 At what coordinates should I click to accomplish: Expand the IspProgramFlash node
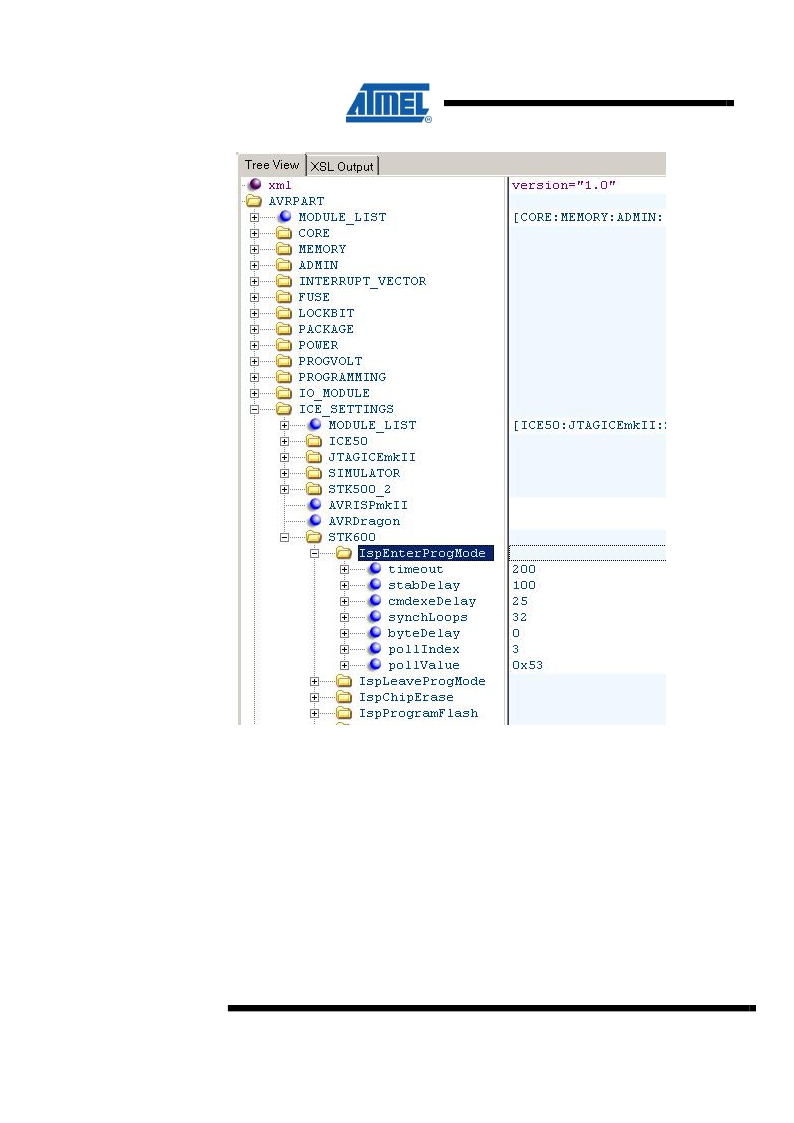point(314,713)
